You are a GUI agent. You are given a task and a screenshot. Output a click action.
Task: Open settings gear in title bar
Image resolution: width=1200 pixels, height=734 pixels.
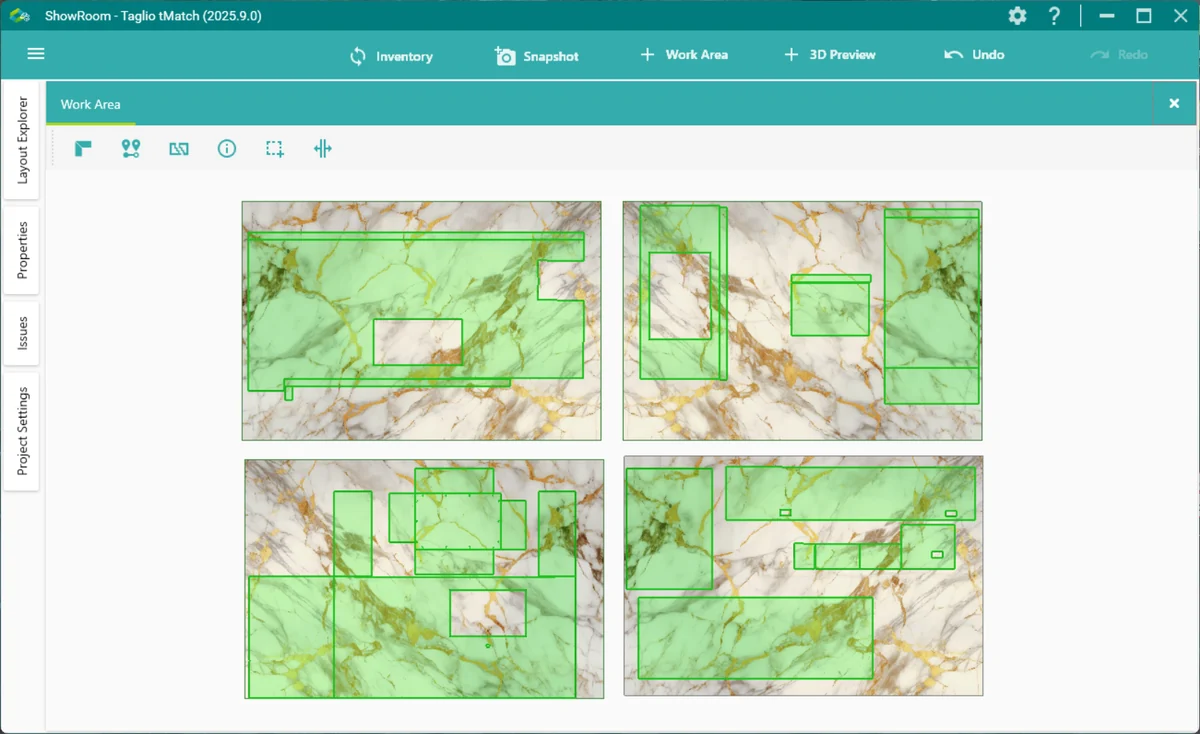1017,16
